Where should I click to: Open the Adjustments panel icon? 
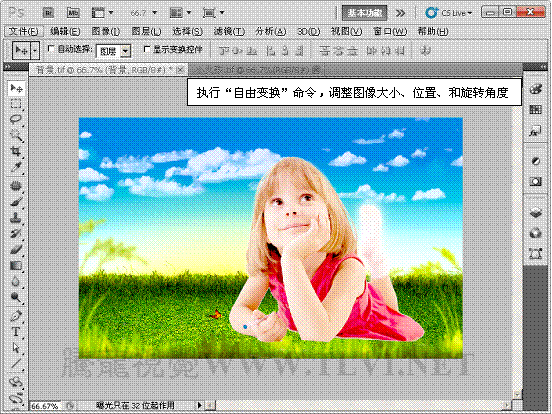(x=535, y=161)
